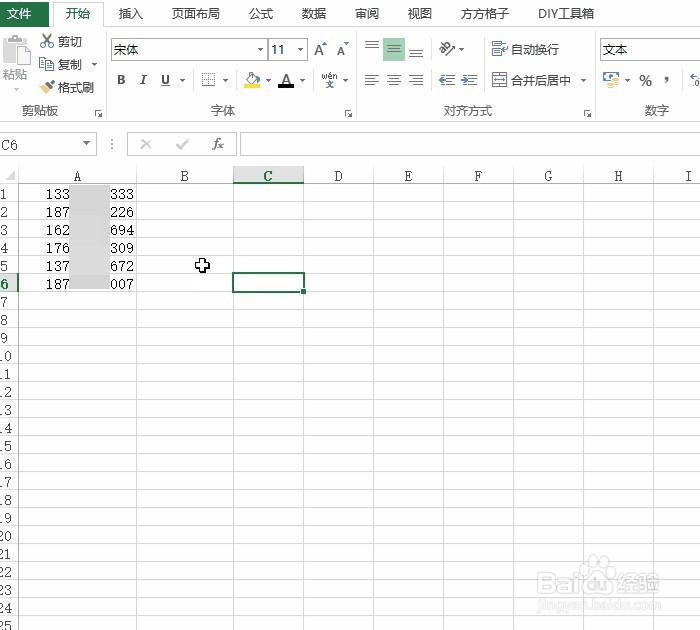Apply comma style format
700x630 pixels.
[x=667, y=80]
